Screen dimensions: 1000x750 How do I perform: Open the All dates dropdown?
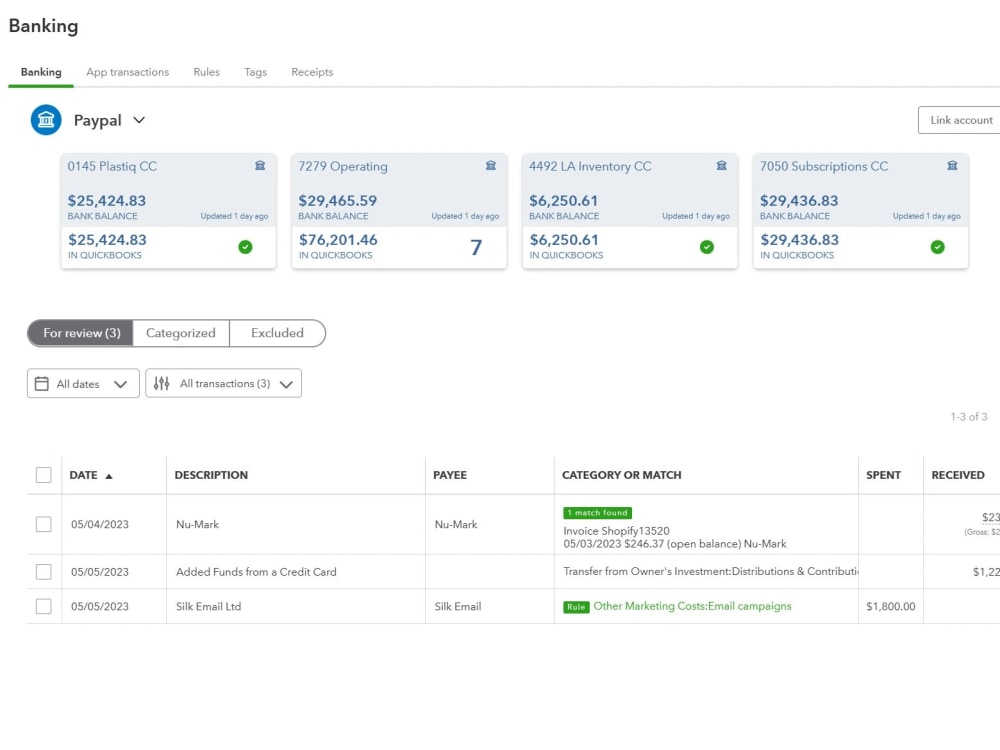[x=83, y=383]
